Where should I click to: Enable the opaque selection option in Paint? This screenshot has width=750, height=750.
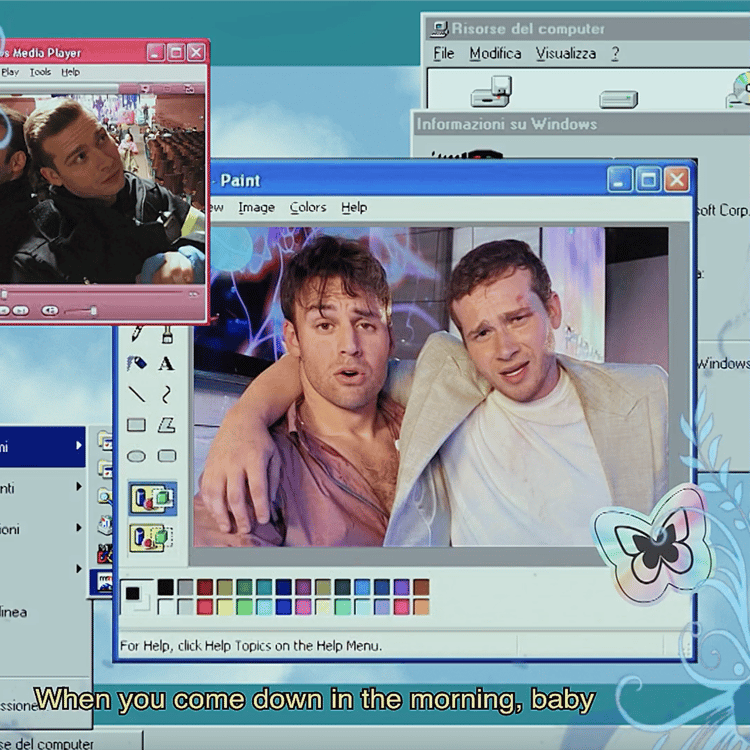coord(152,498)
